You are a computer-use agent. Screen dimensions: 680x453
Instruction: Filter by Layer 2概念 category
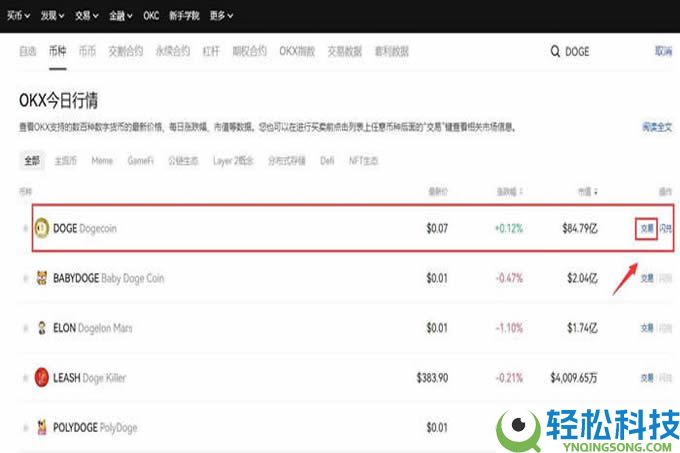[233, 161]
